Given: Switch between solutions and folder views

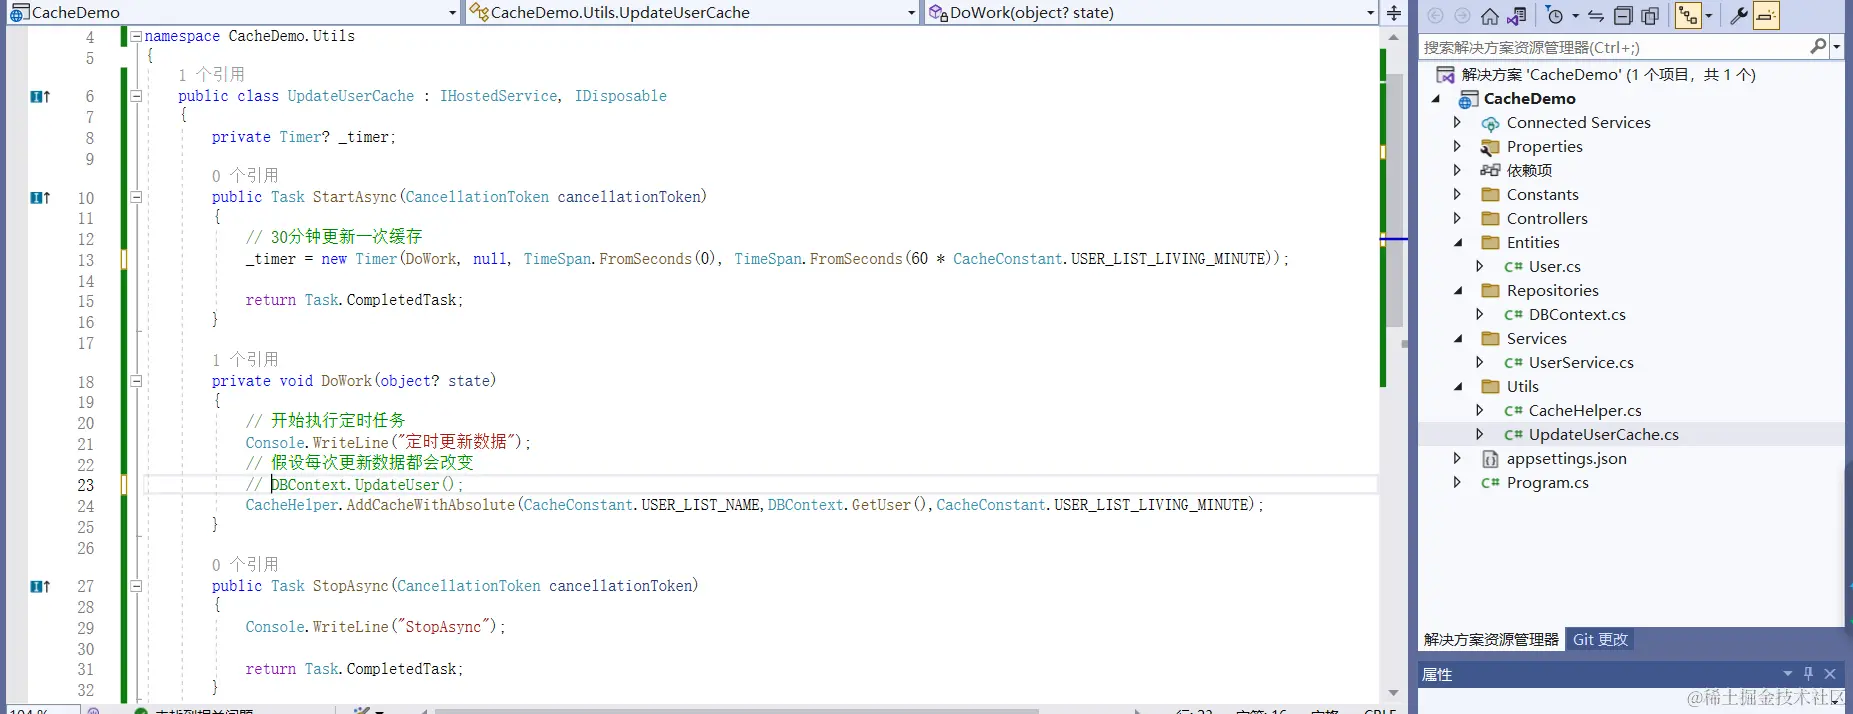Looking at the screenshot, I should [x=1517, y=15].
